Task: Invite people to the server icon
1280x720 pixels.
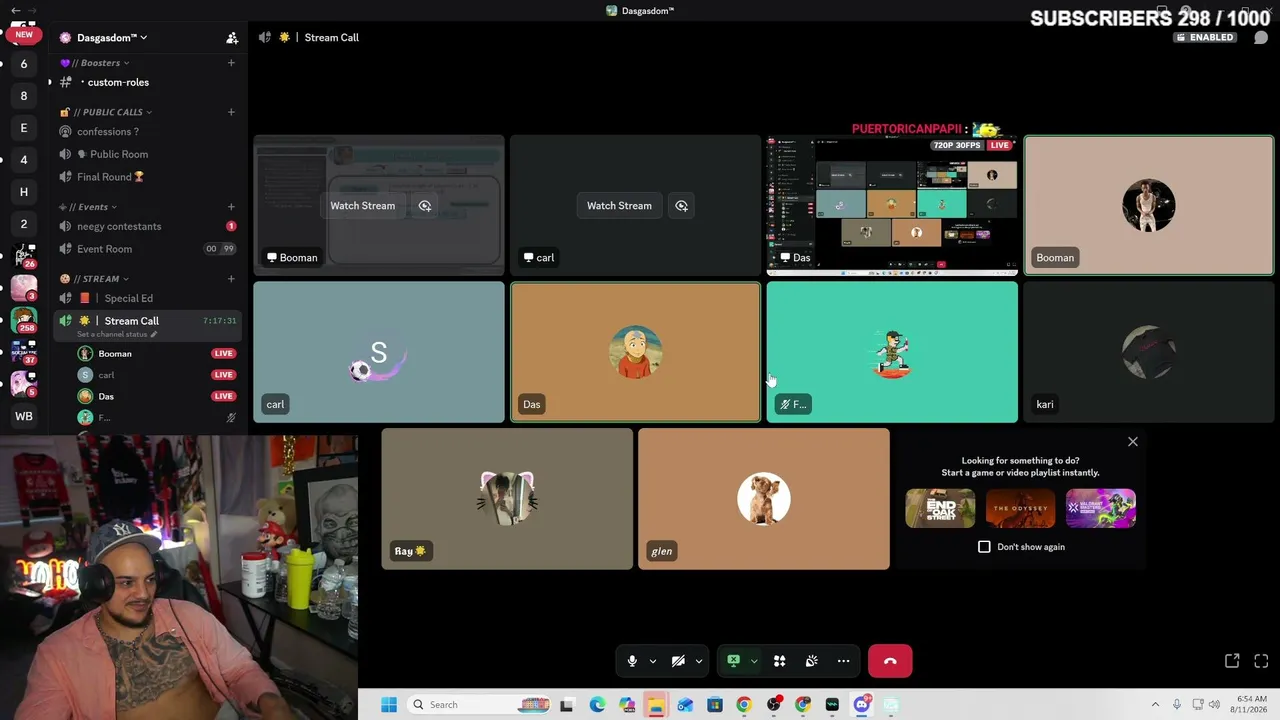Action: (x=232, y=38)
